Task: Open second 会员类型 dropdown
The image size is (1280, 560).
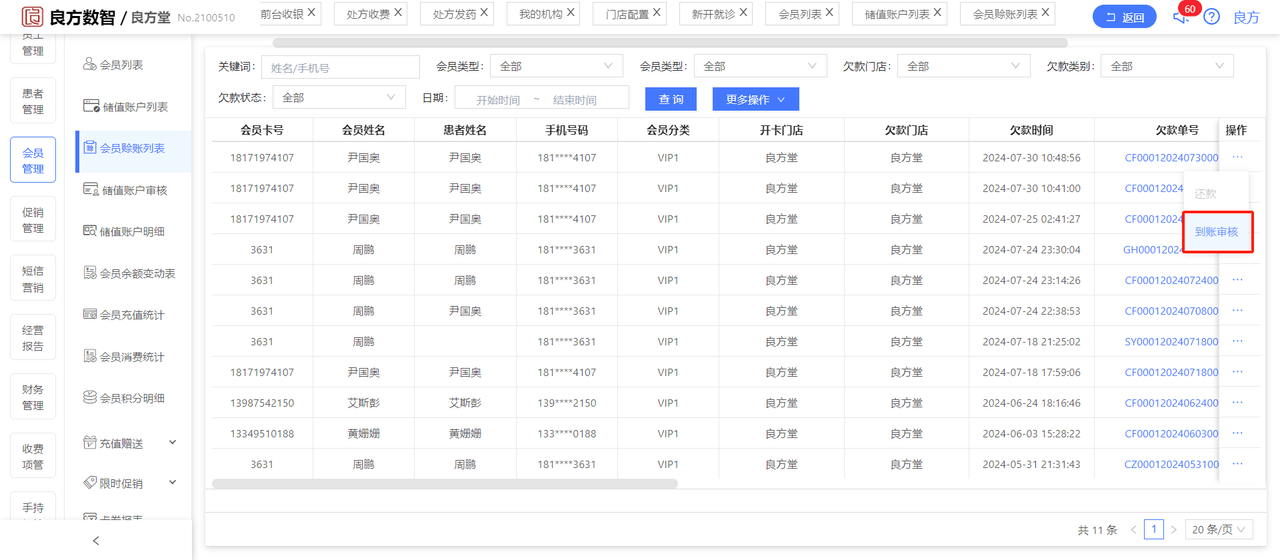Action: pyautogui.click(x=760, y=66)
